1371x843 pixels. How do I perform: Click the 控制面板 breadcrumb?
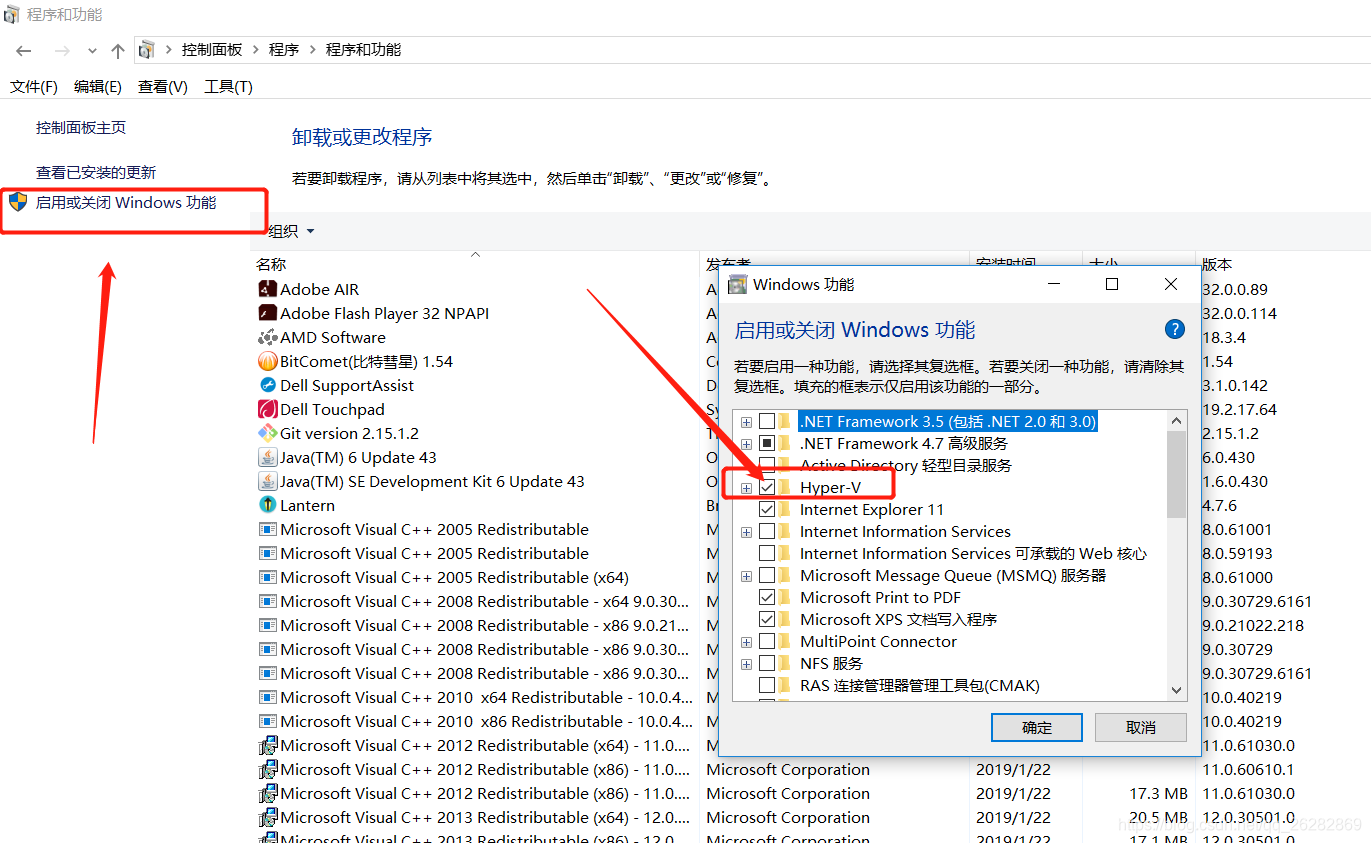(x=212, y=49)
